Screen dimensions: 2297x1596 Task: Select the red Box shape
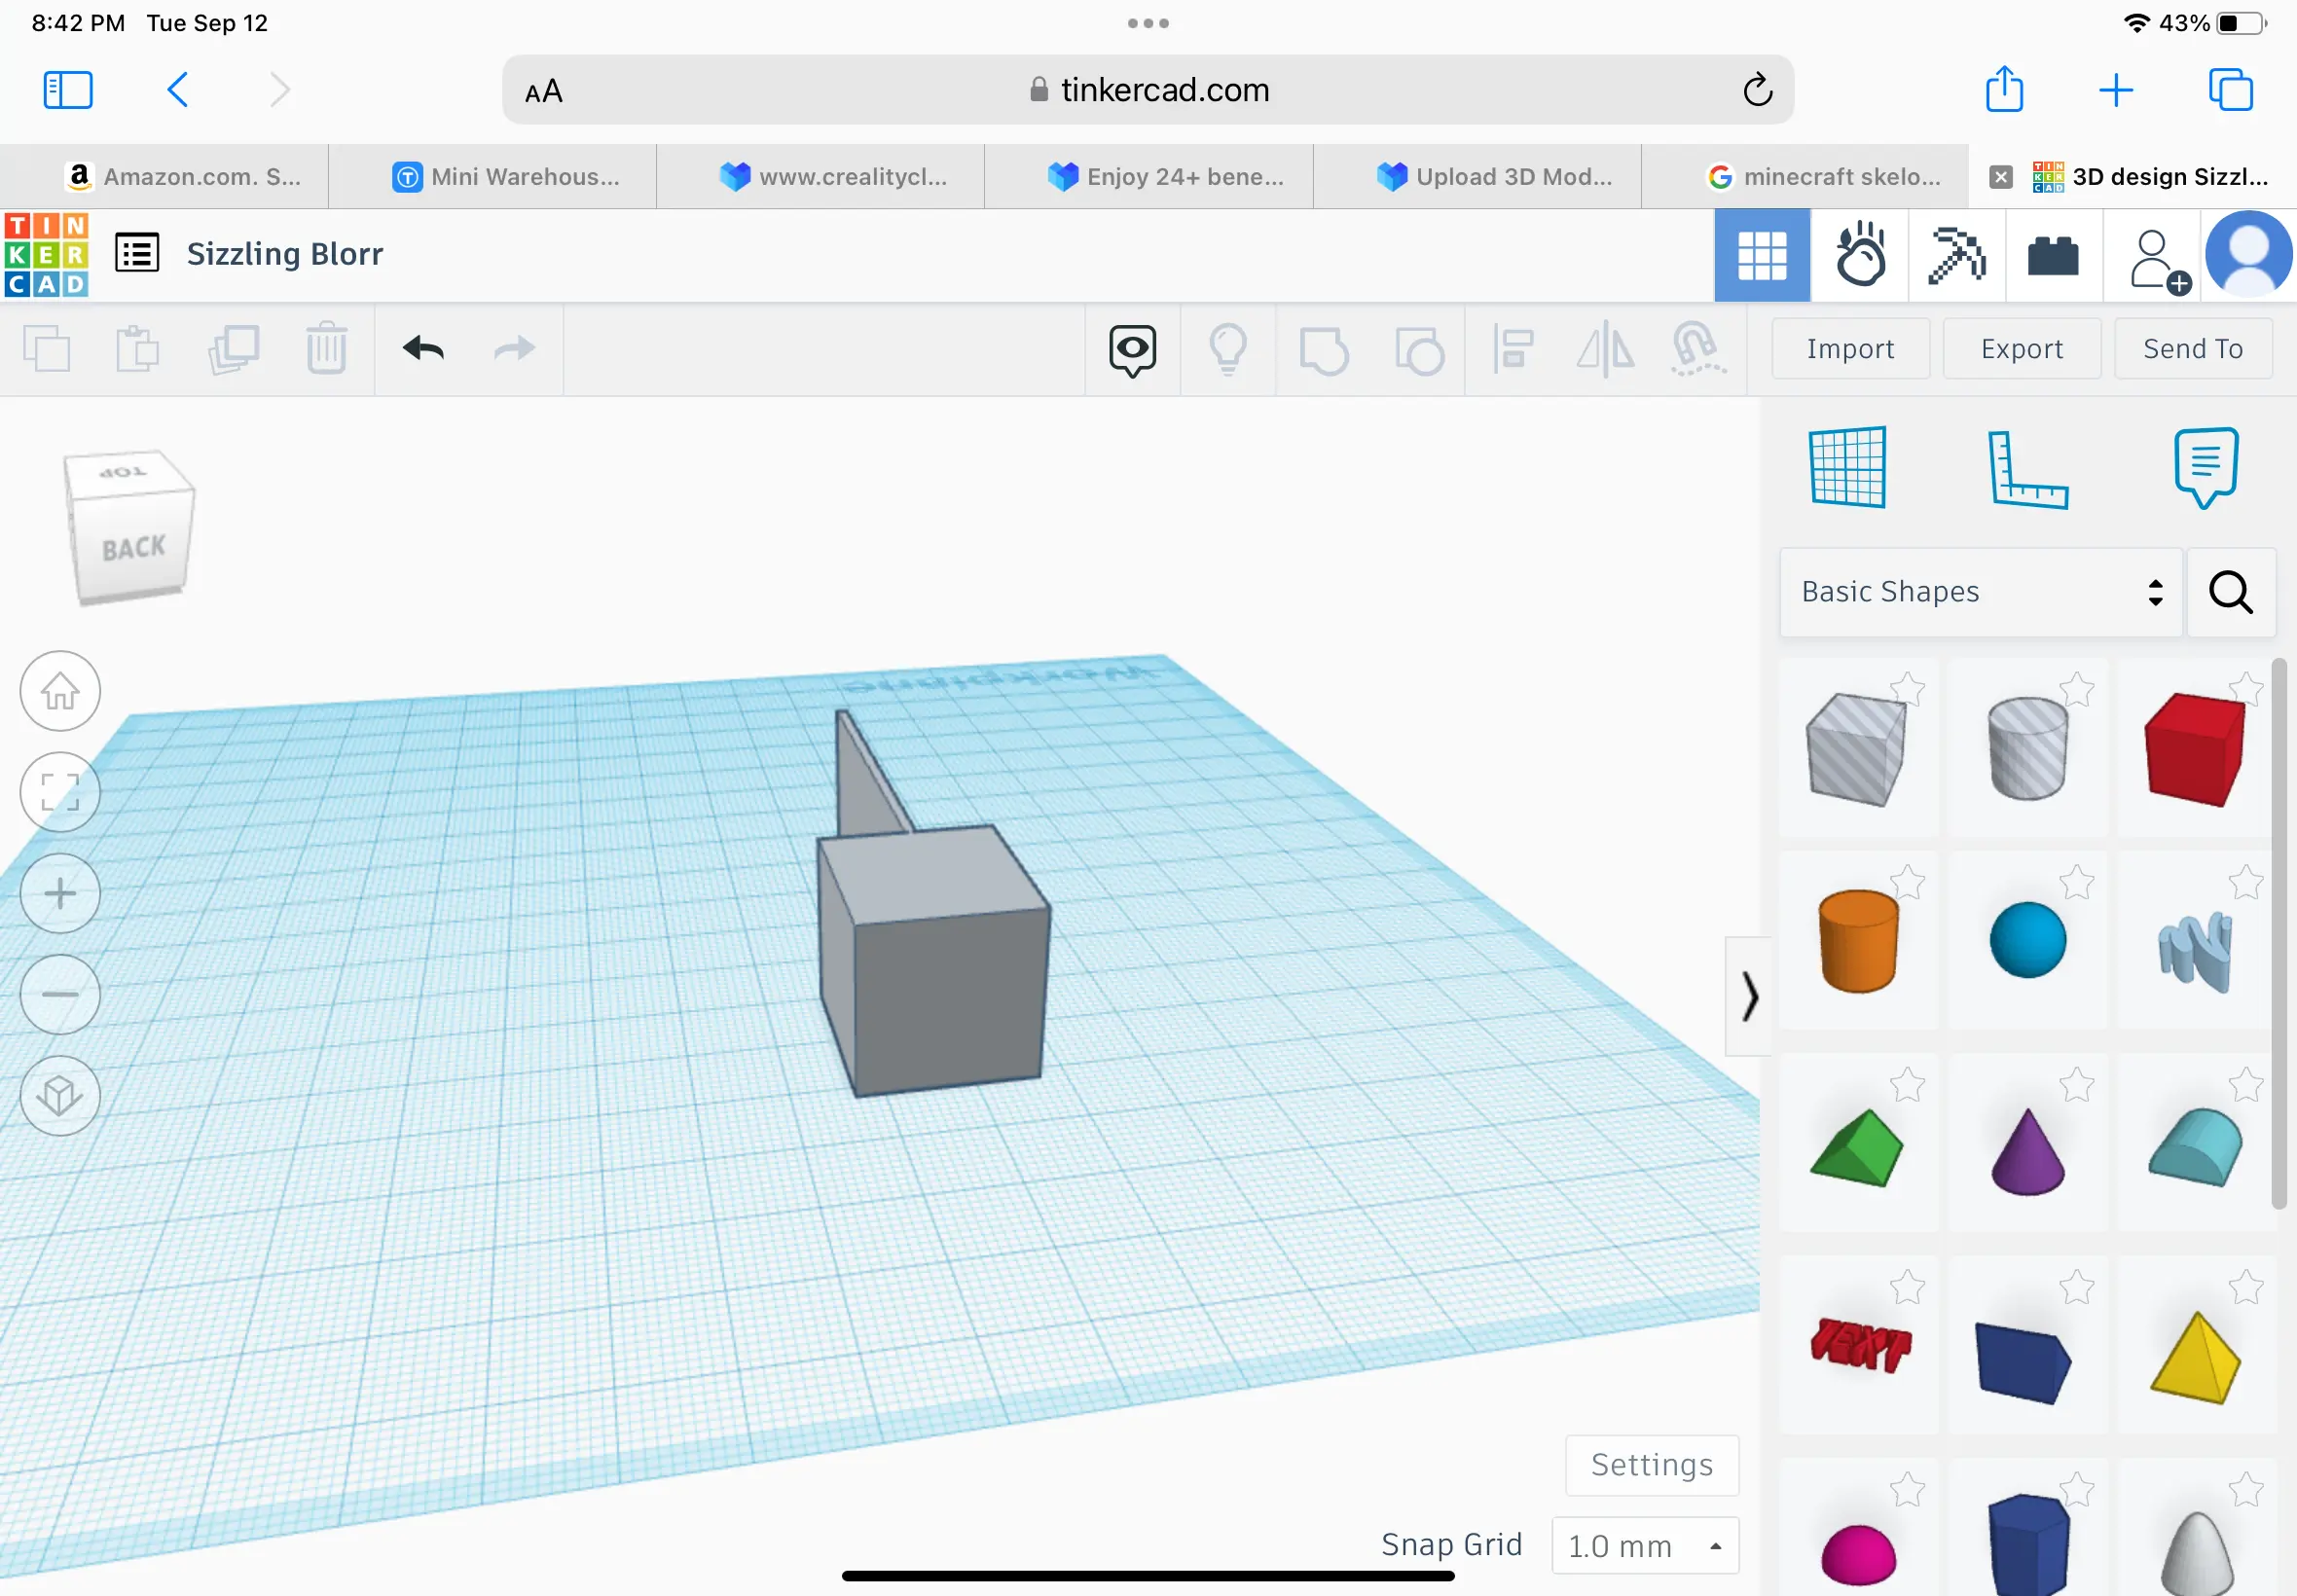pyautogui.click(x=2194, y=750)
